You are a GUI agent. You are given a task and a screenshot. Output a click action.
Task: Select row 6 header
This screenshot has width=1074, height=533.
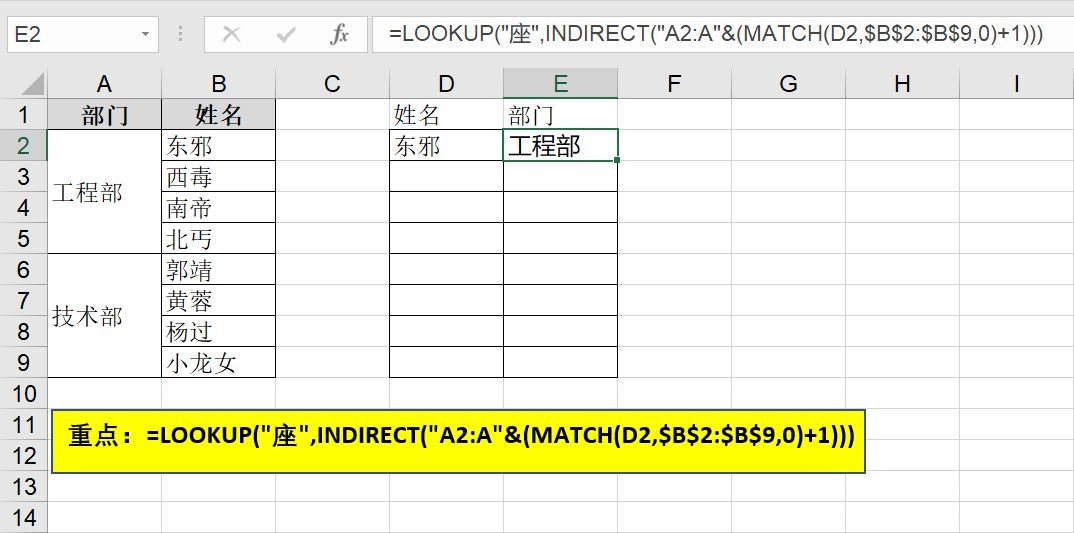(x=23, y=269)
